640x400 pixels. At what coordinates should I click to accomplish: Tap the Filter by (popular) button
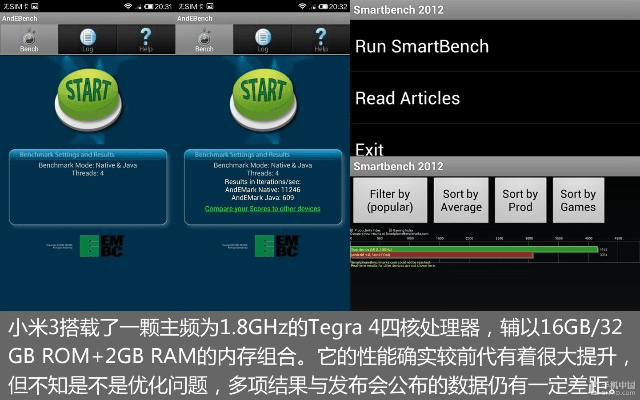coord(390,200)
